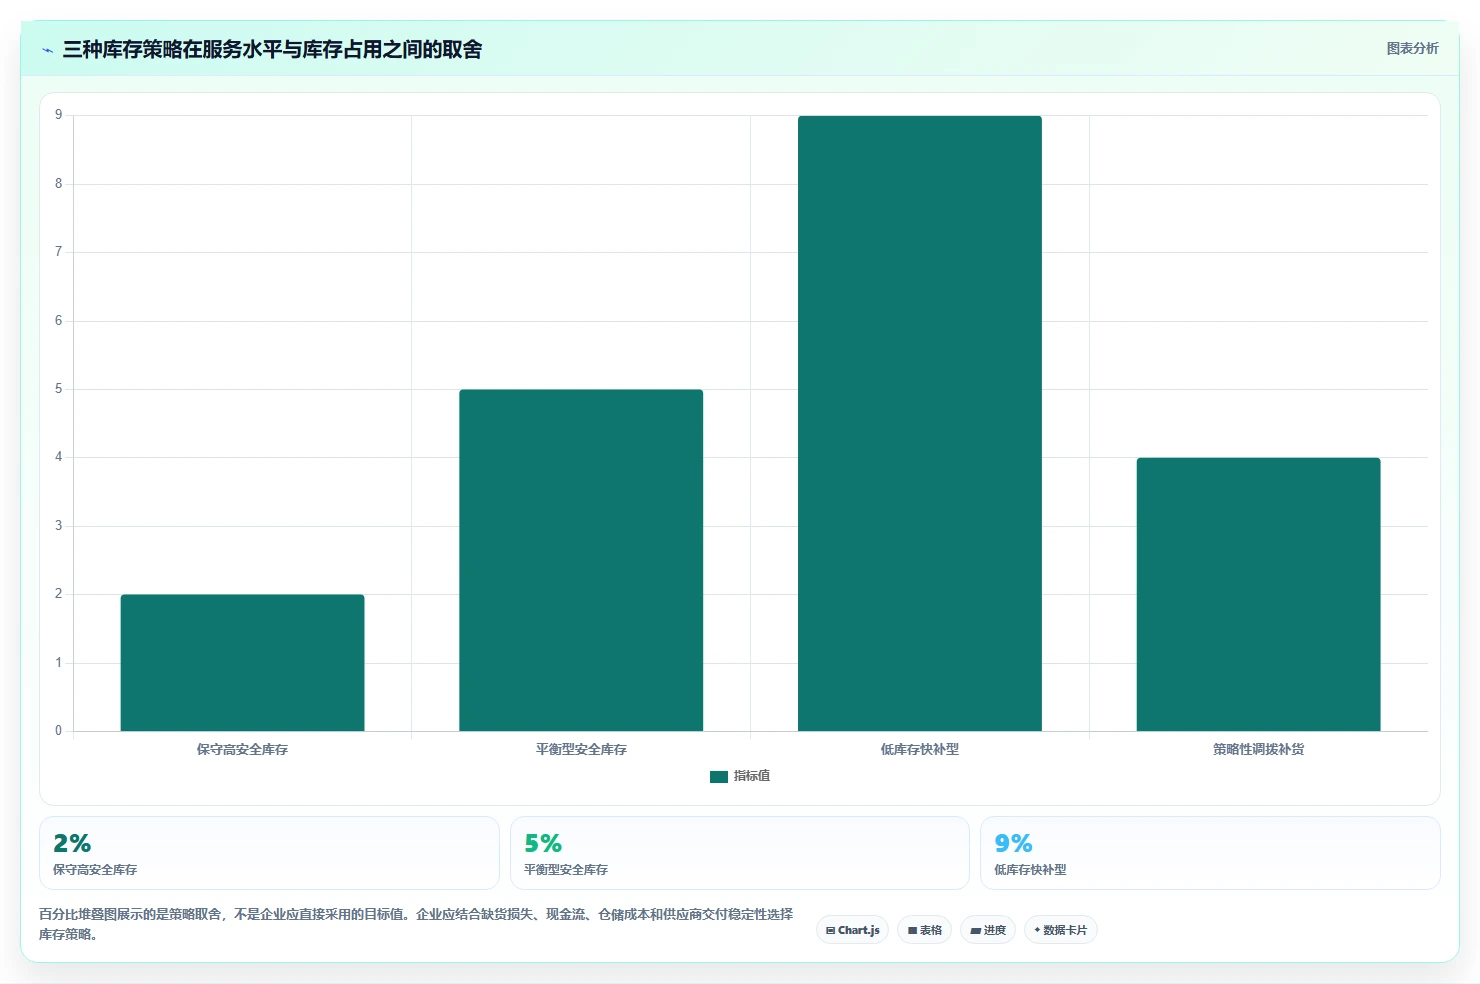The image size is (1480, 984).
Task: Click the y-axis value 5
Action: (58, 389)
